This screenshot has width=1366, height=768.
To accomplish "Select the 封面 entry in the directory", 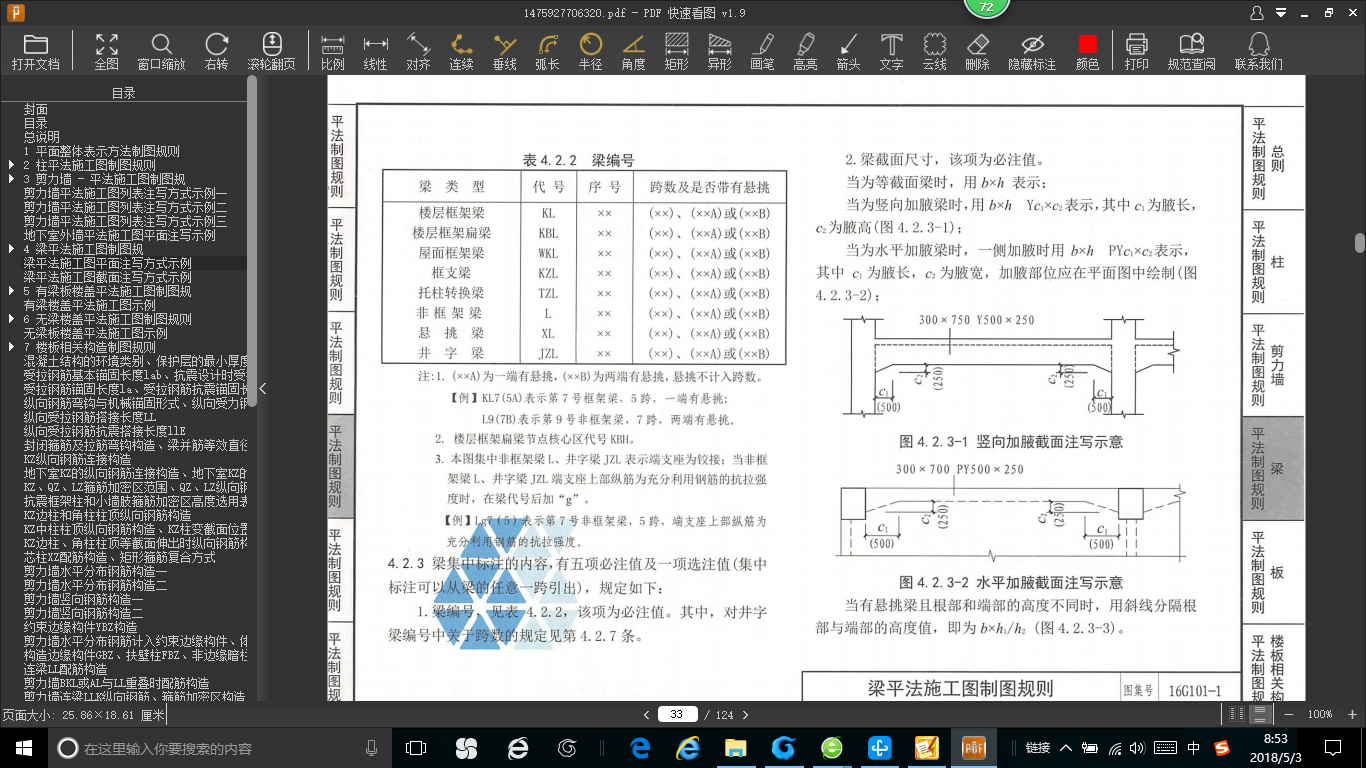I will tap(36, 110).
